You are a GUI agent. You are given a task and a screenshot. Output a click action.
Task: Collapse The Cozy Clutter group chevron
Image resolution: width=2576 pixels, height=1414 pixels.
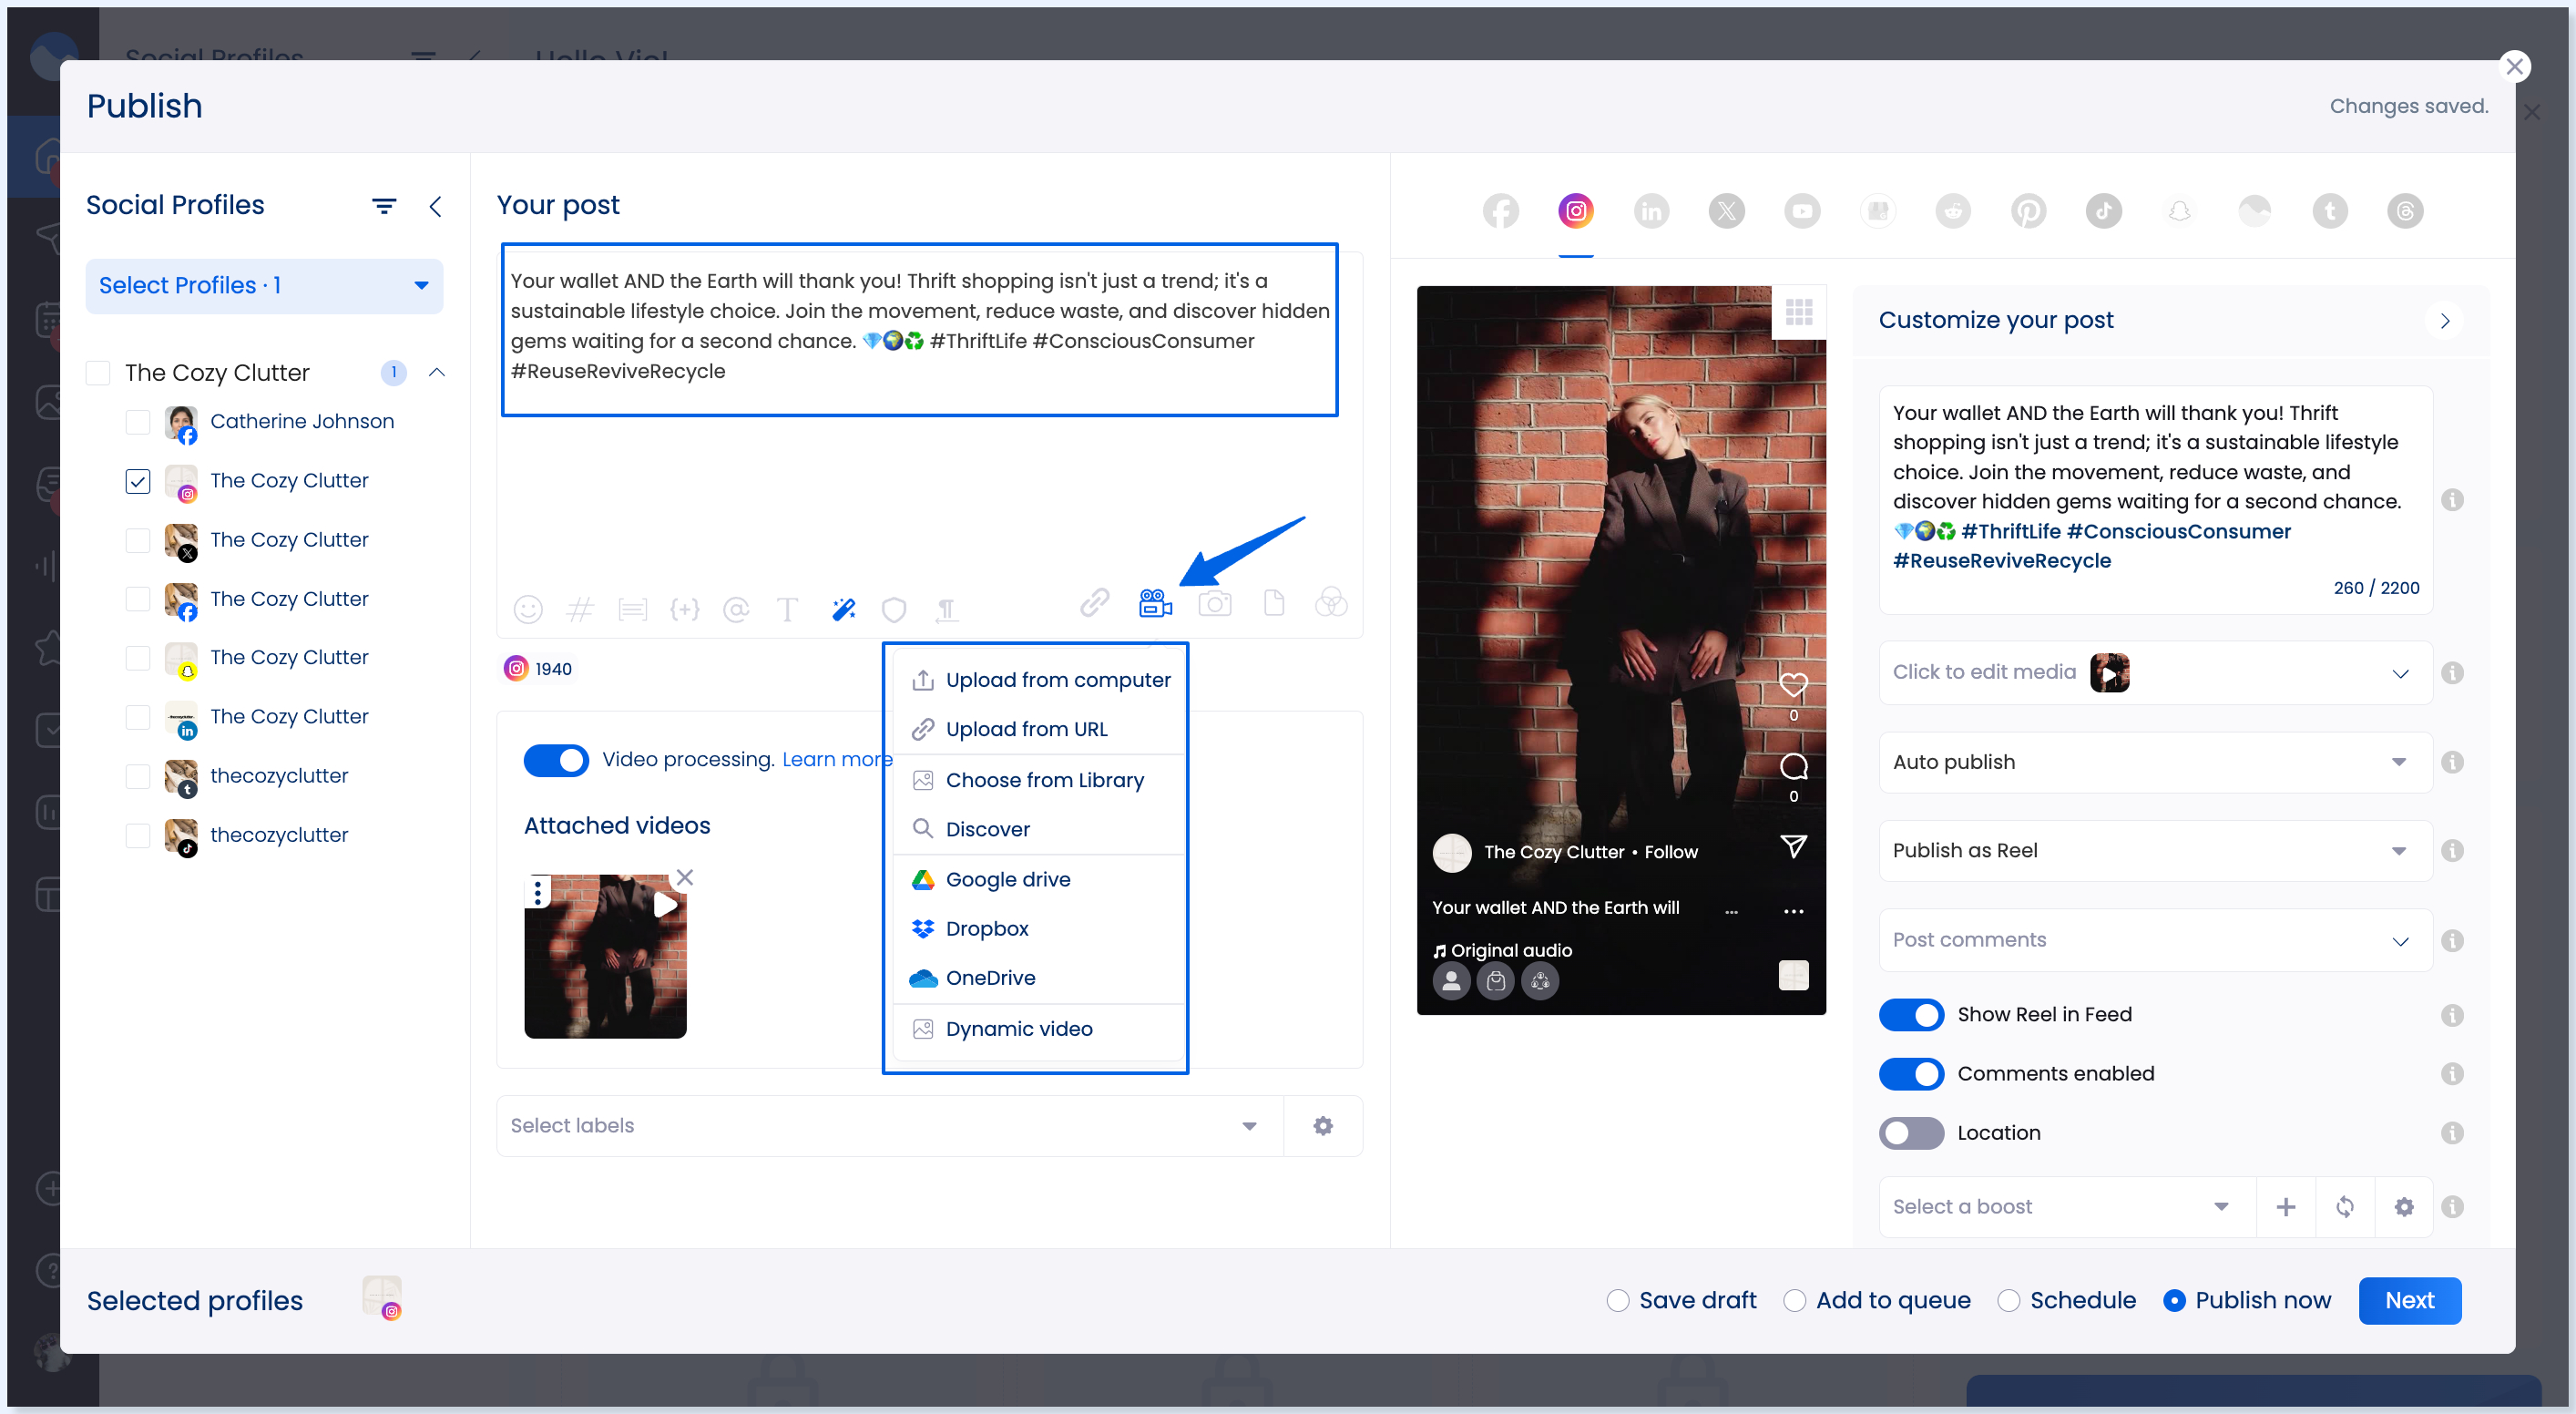tap(436, 372)
